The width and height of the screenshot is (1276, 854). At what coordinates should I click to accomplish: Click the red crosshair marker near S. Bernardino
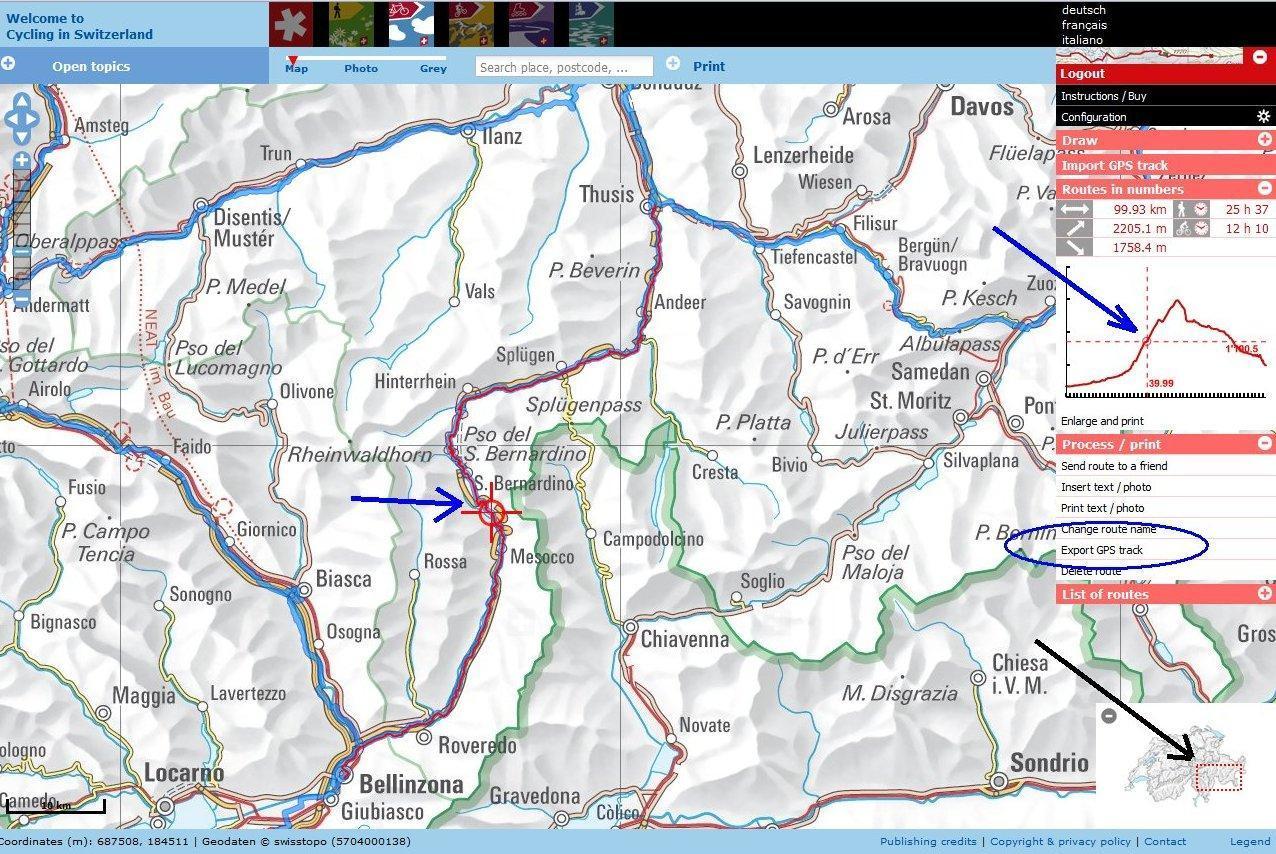pyautogui.click(x=491, y=513)
